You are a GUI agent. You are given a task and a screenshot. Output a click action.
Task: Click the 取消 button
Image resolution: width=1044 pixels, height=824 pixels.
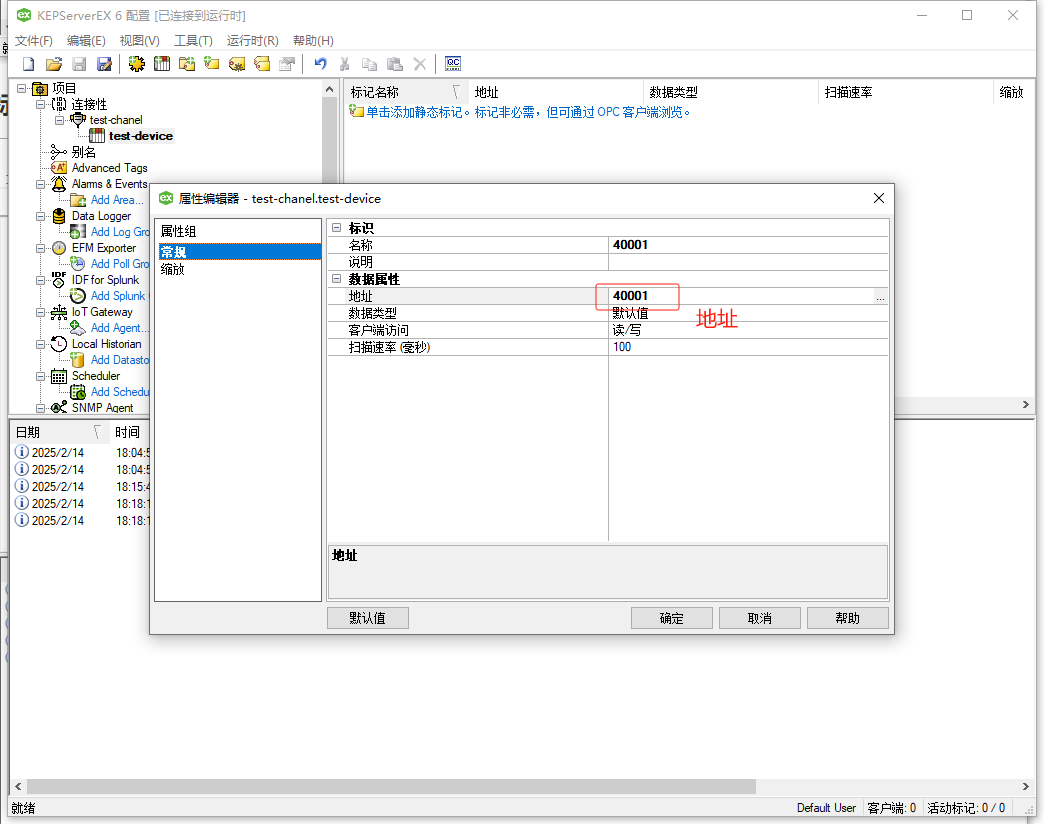click(x=760, y=618)
